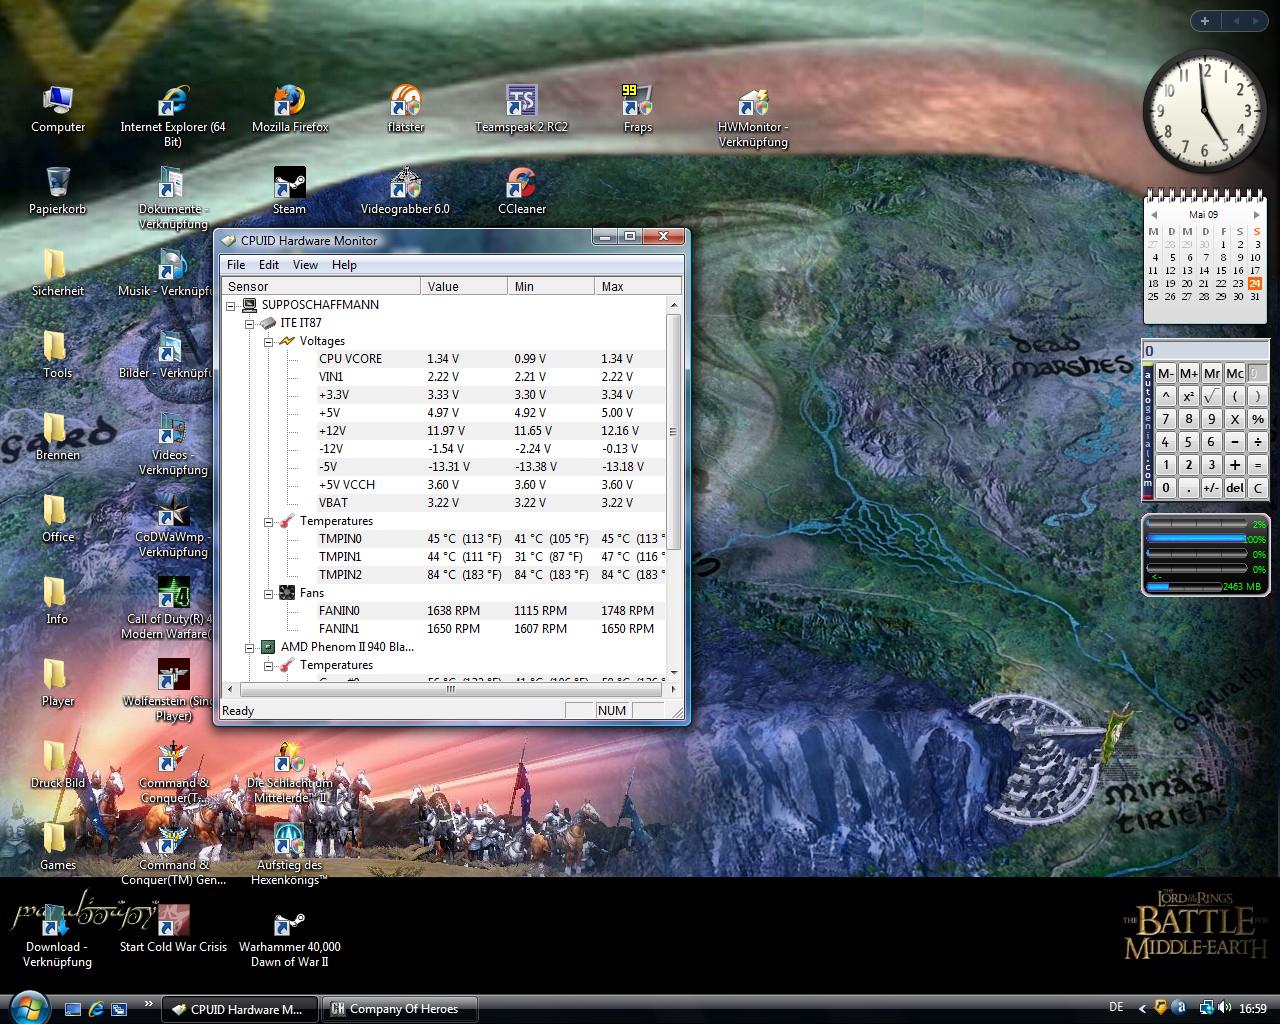Collapse the SUPPOSCHAFFMANN root node
The image size is (1280, 1024).
tap(232, 305)
